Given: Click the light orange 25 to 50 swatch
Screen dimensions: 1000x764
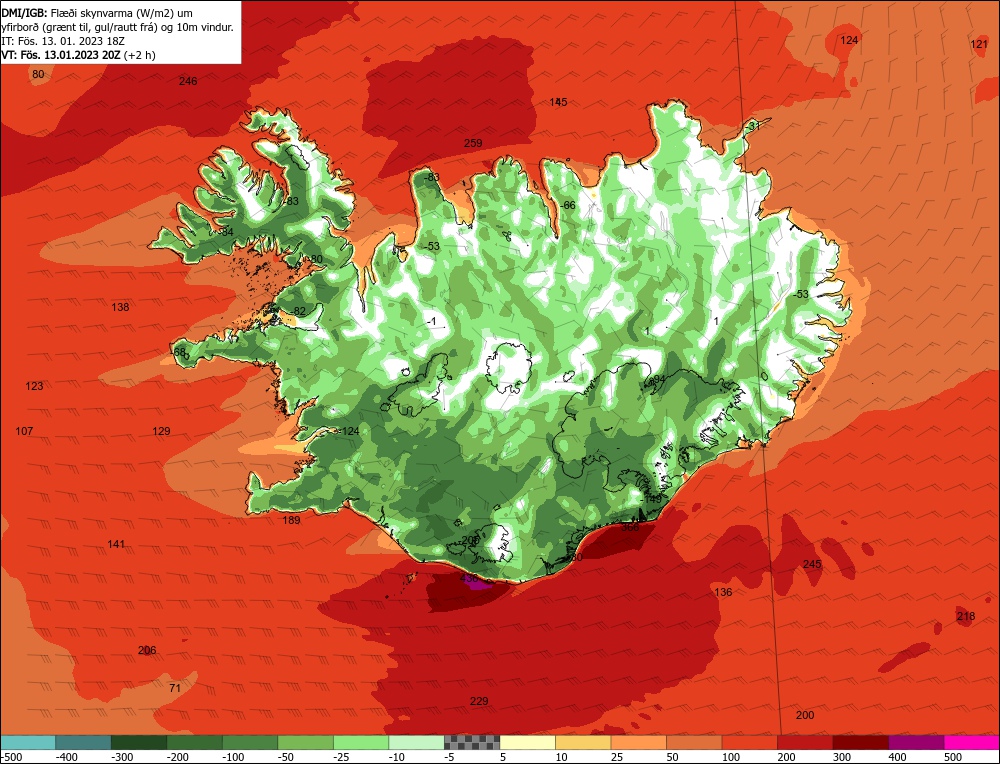Looking at the screenshot, I should point(638,742).
